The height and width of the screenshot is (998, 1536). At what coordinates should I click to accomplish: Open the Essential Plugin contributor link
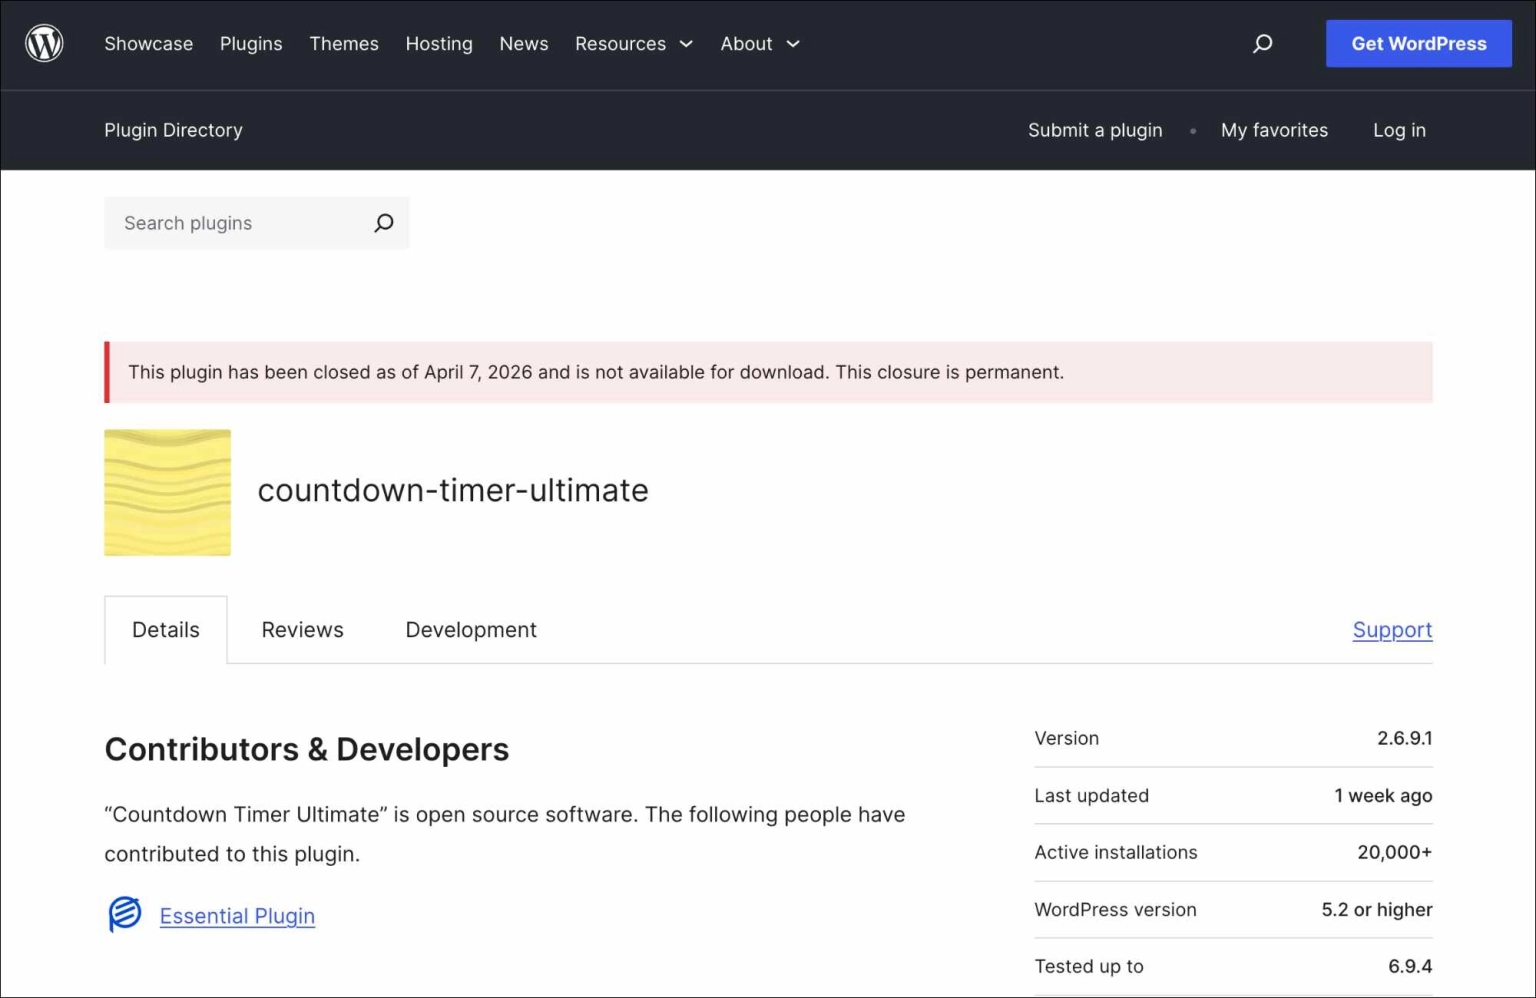[237, 916]
